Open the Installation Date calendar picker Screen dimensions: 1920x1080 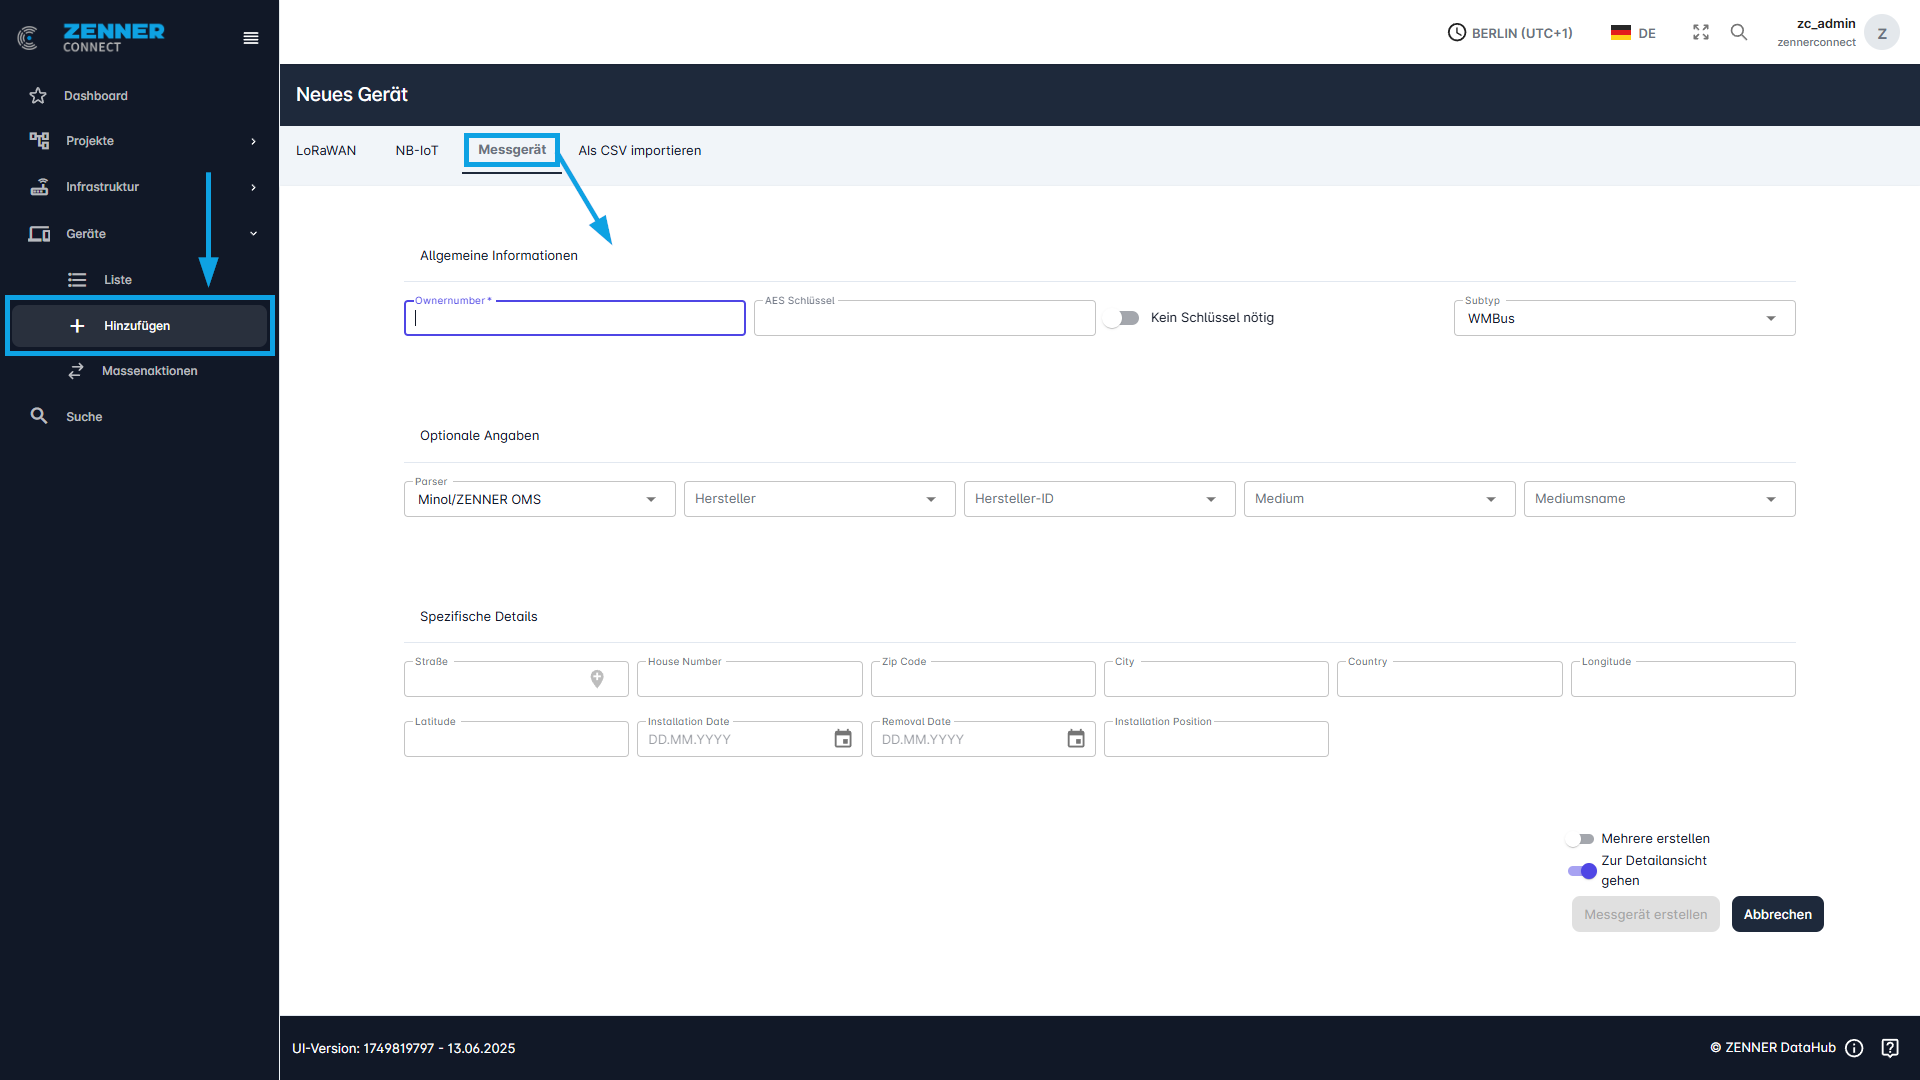coord(843,739)
